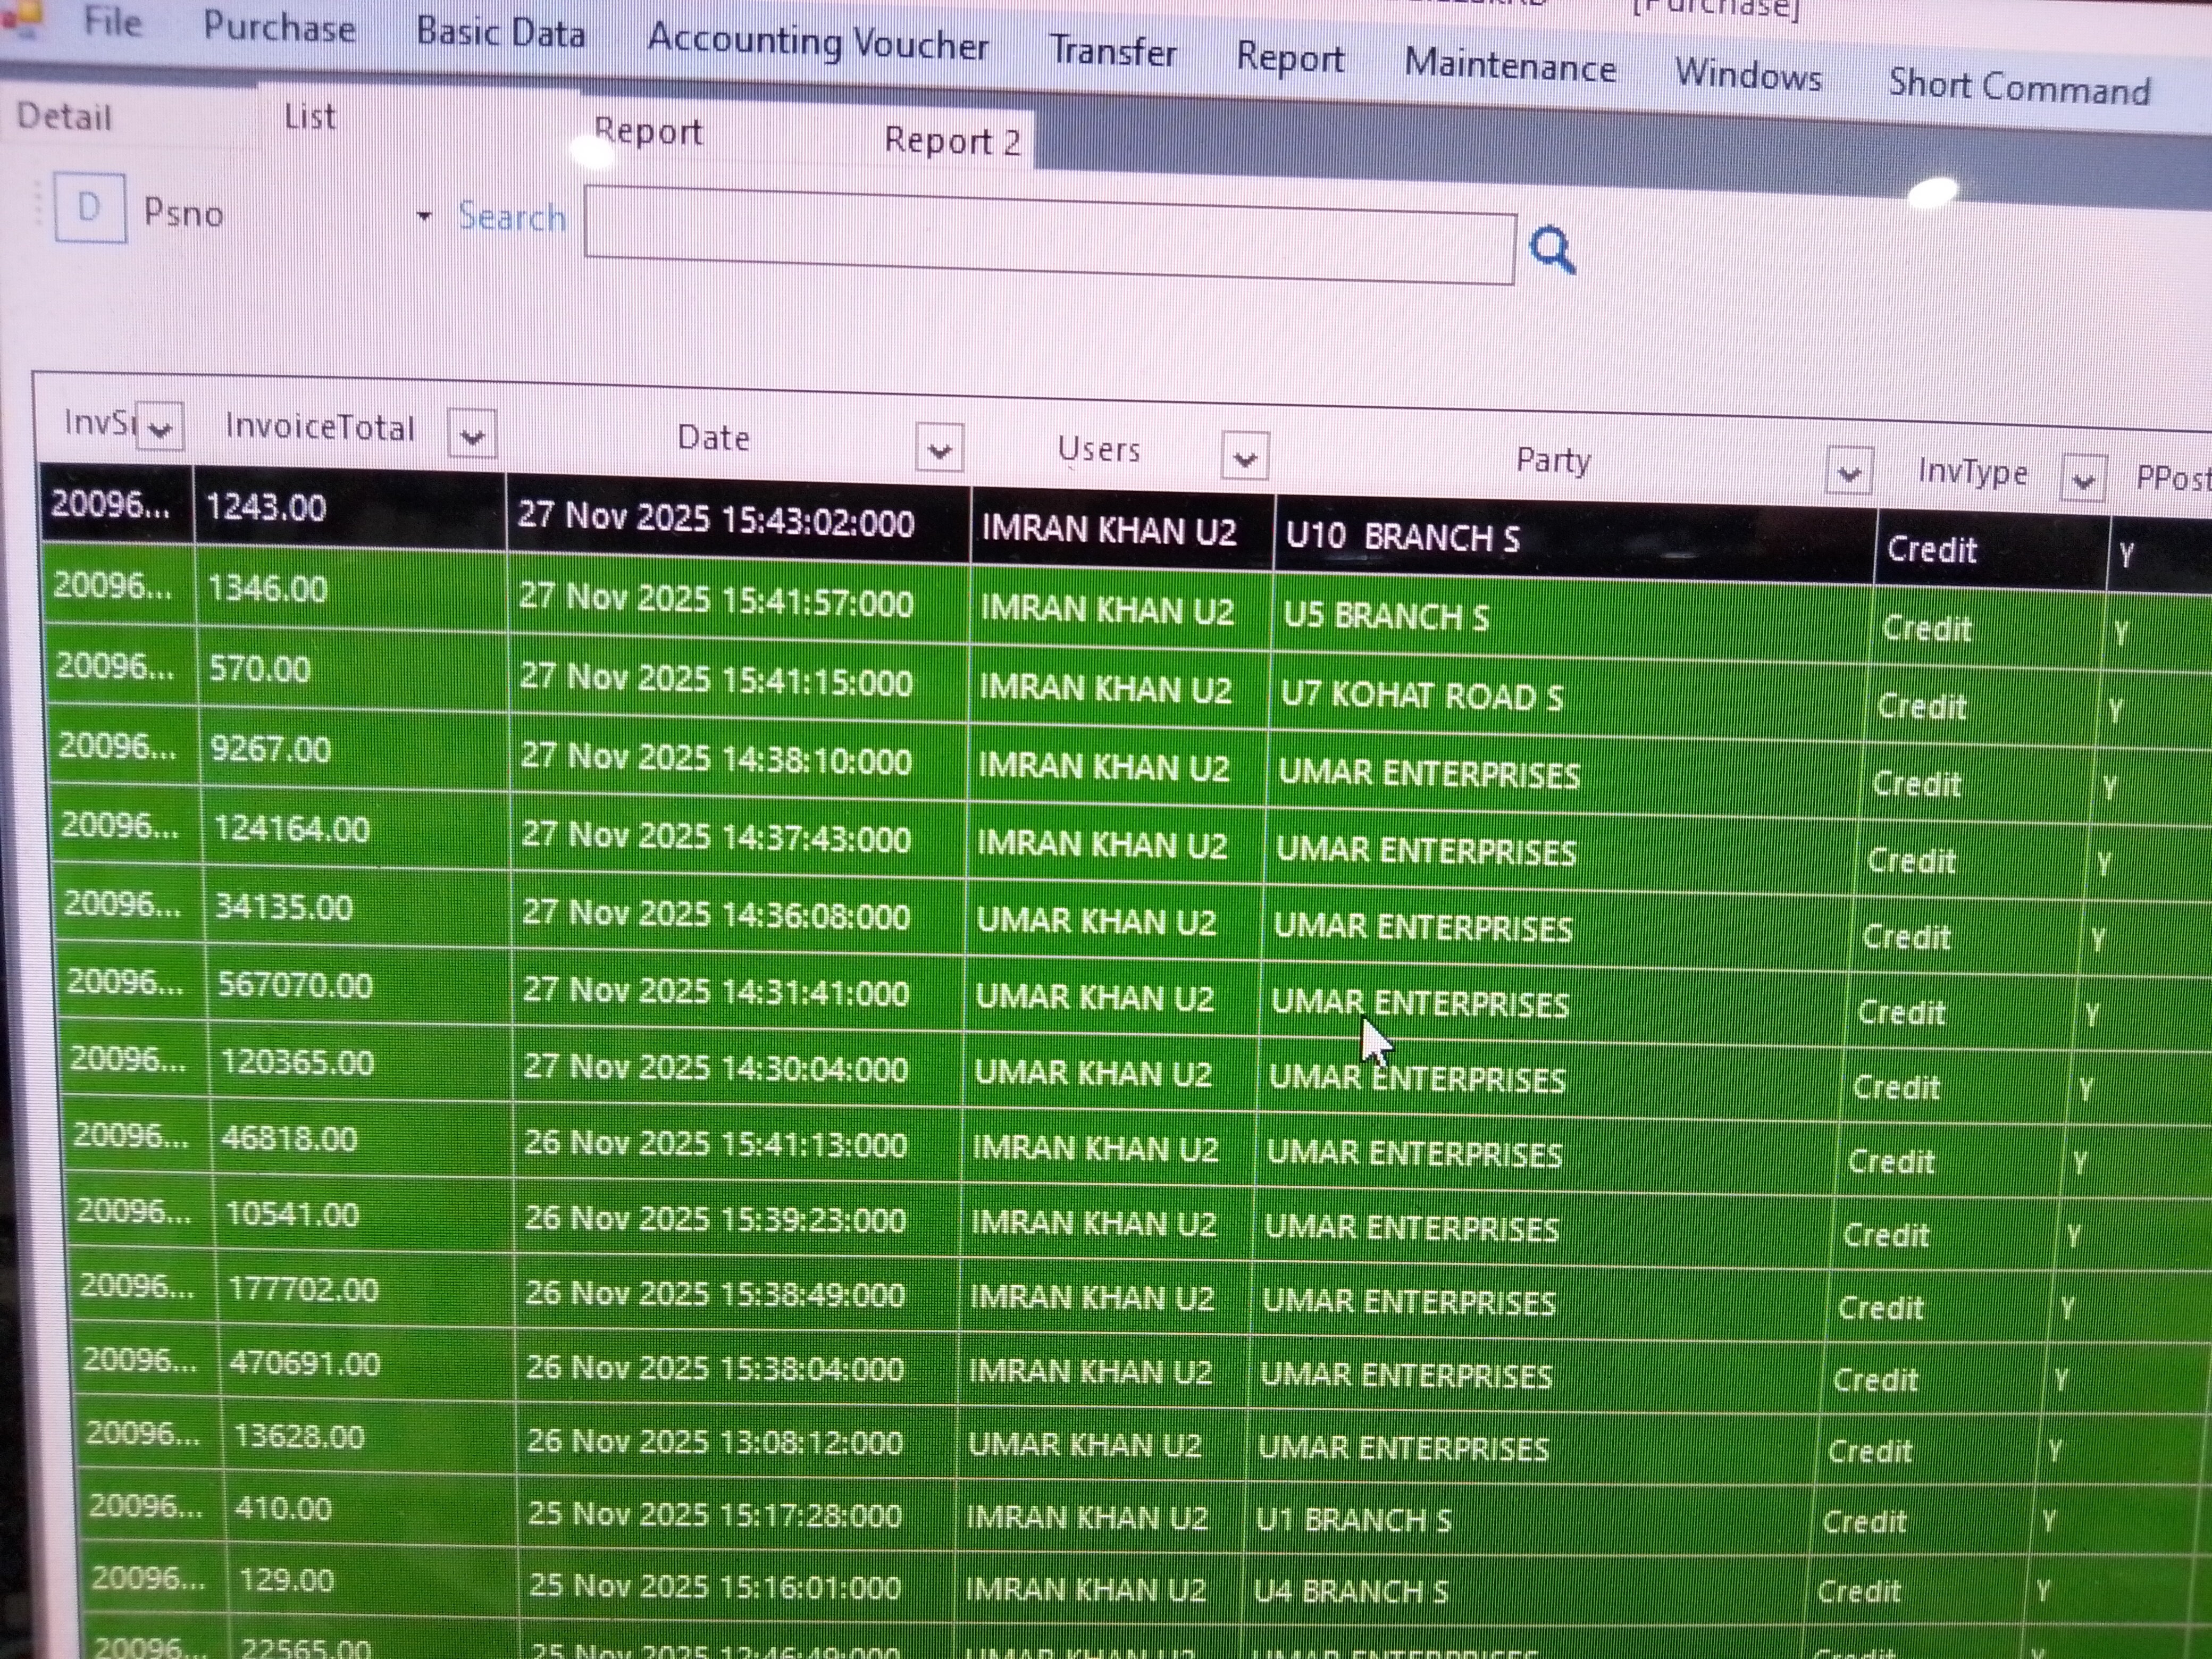
Task: Open the Psno search field combo box
Action: (424, 216)
